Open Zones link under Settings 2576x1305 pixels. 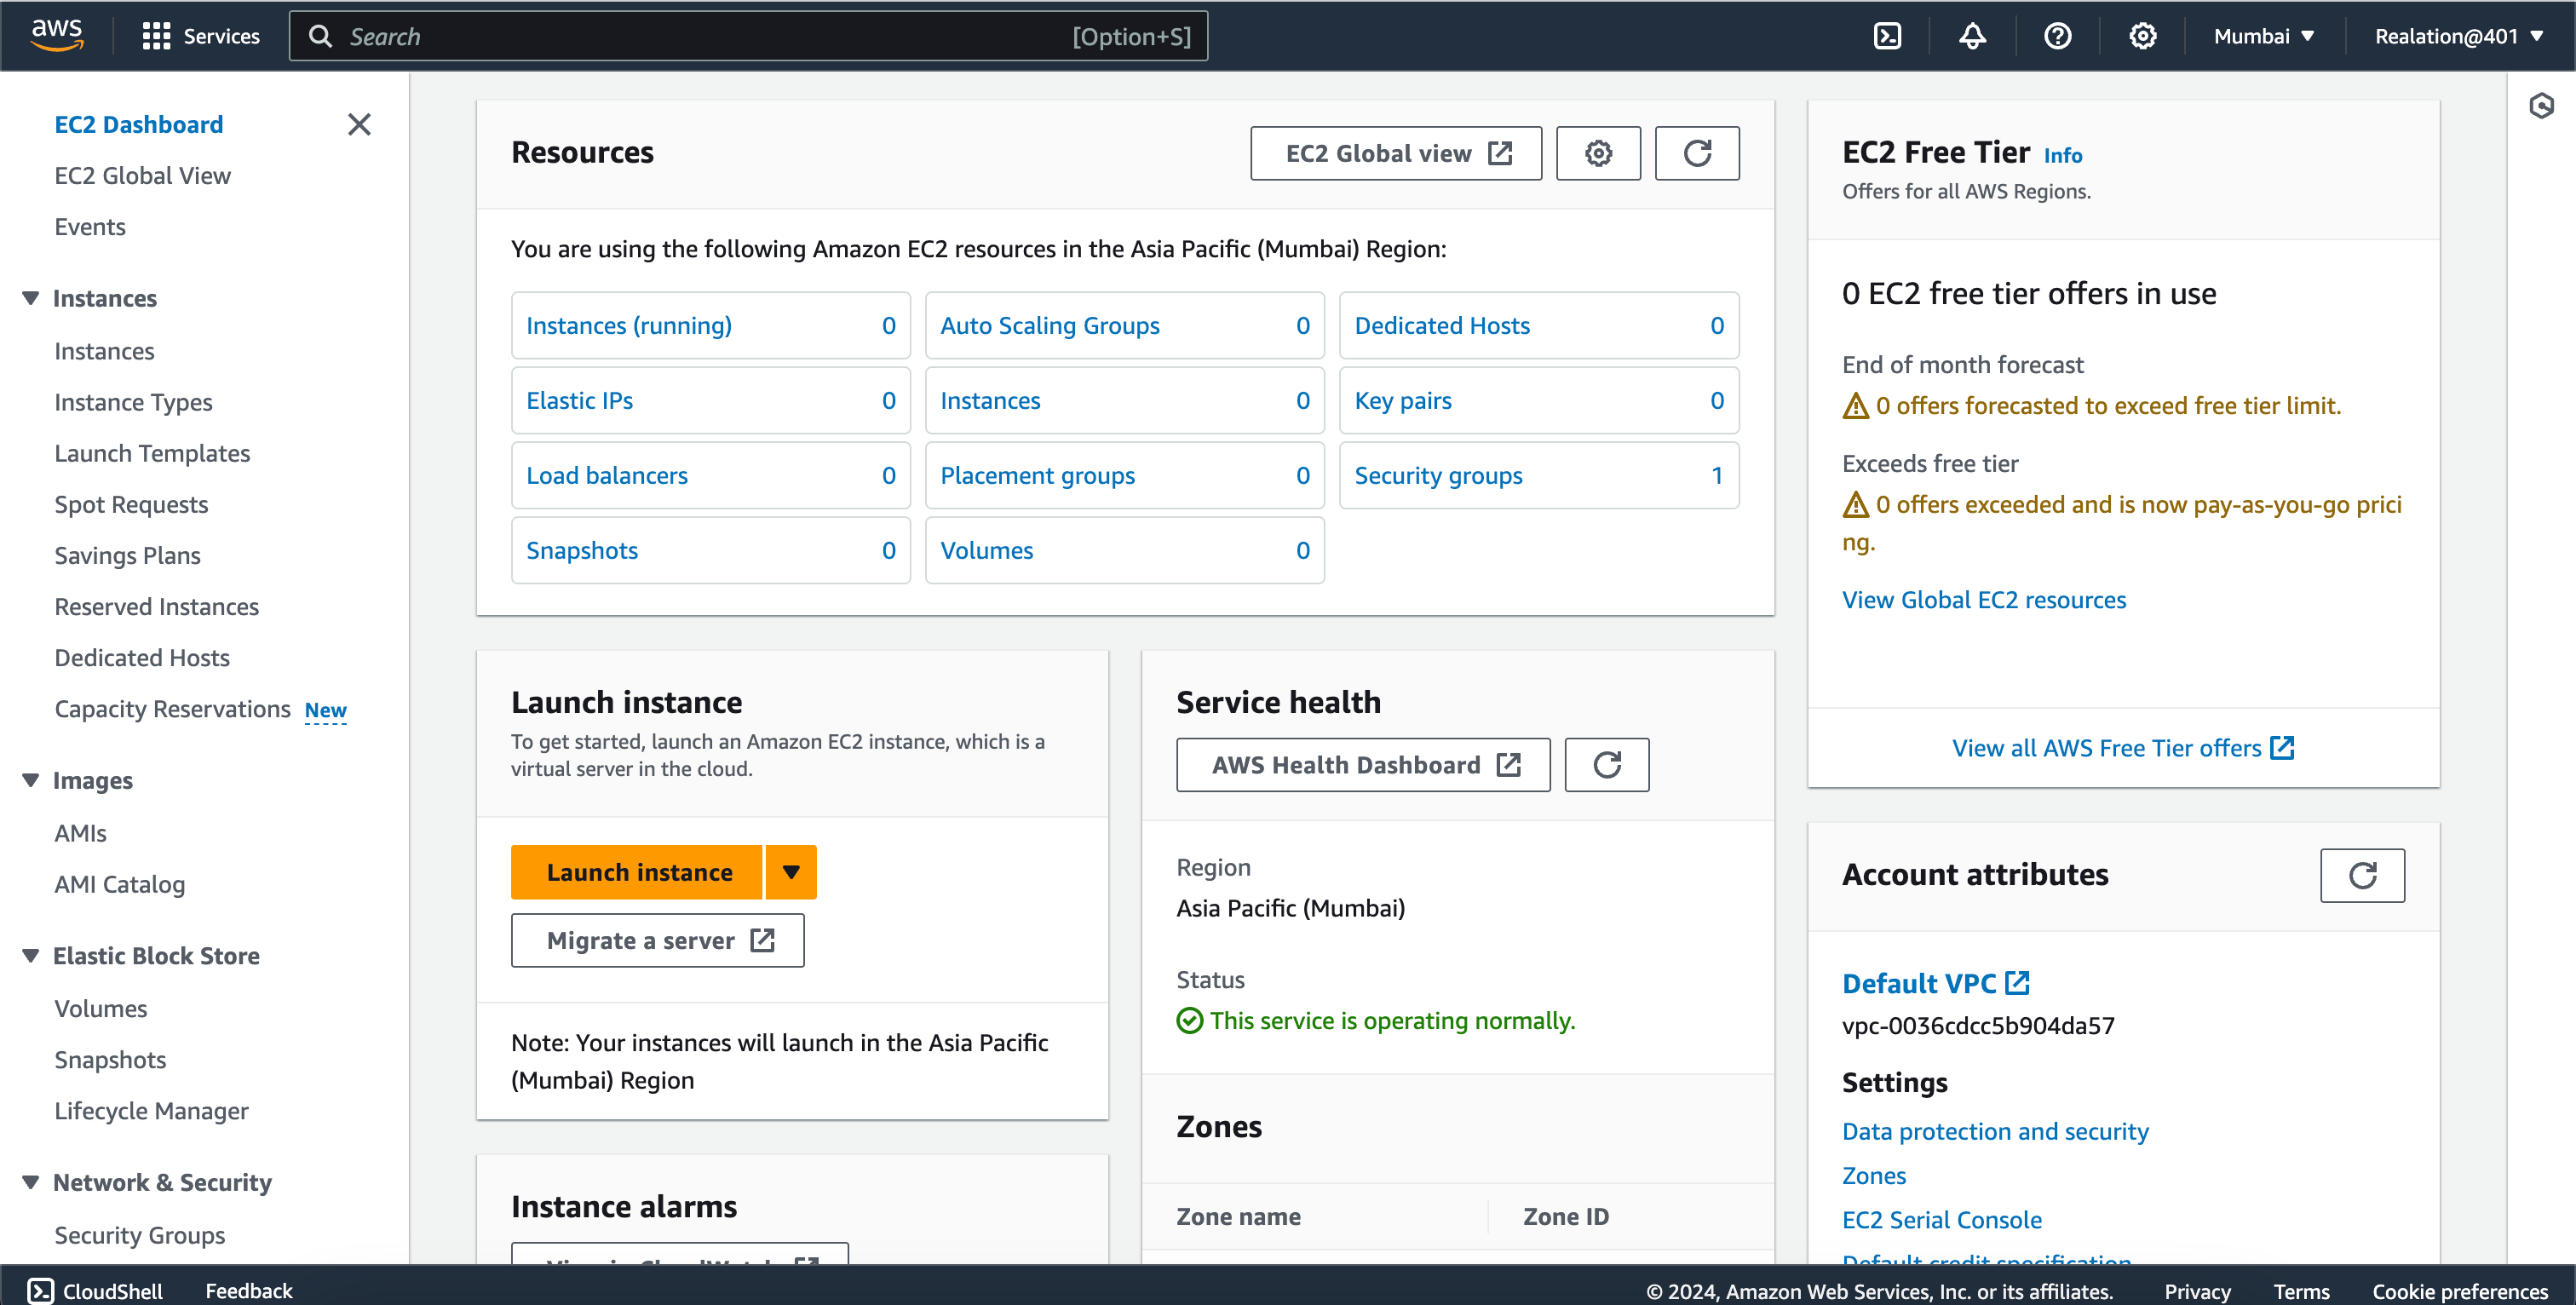(x=1874, y=1175)
